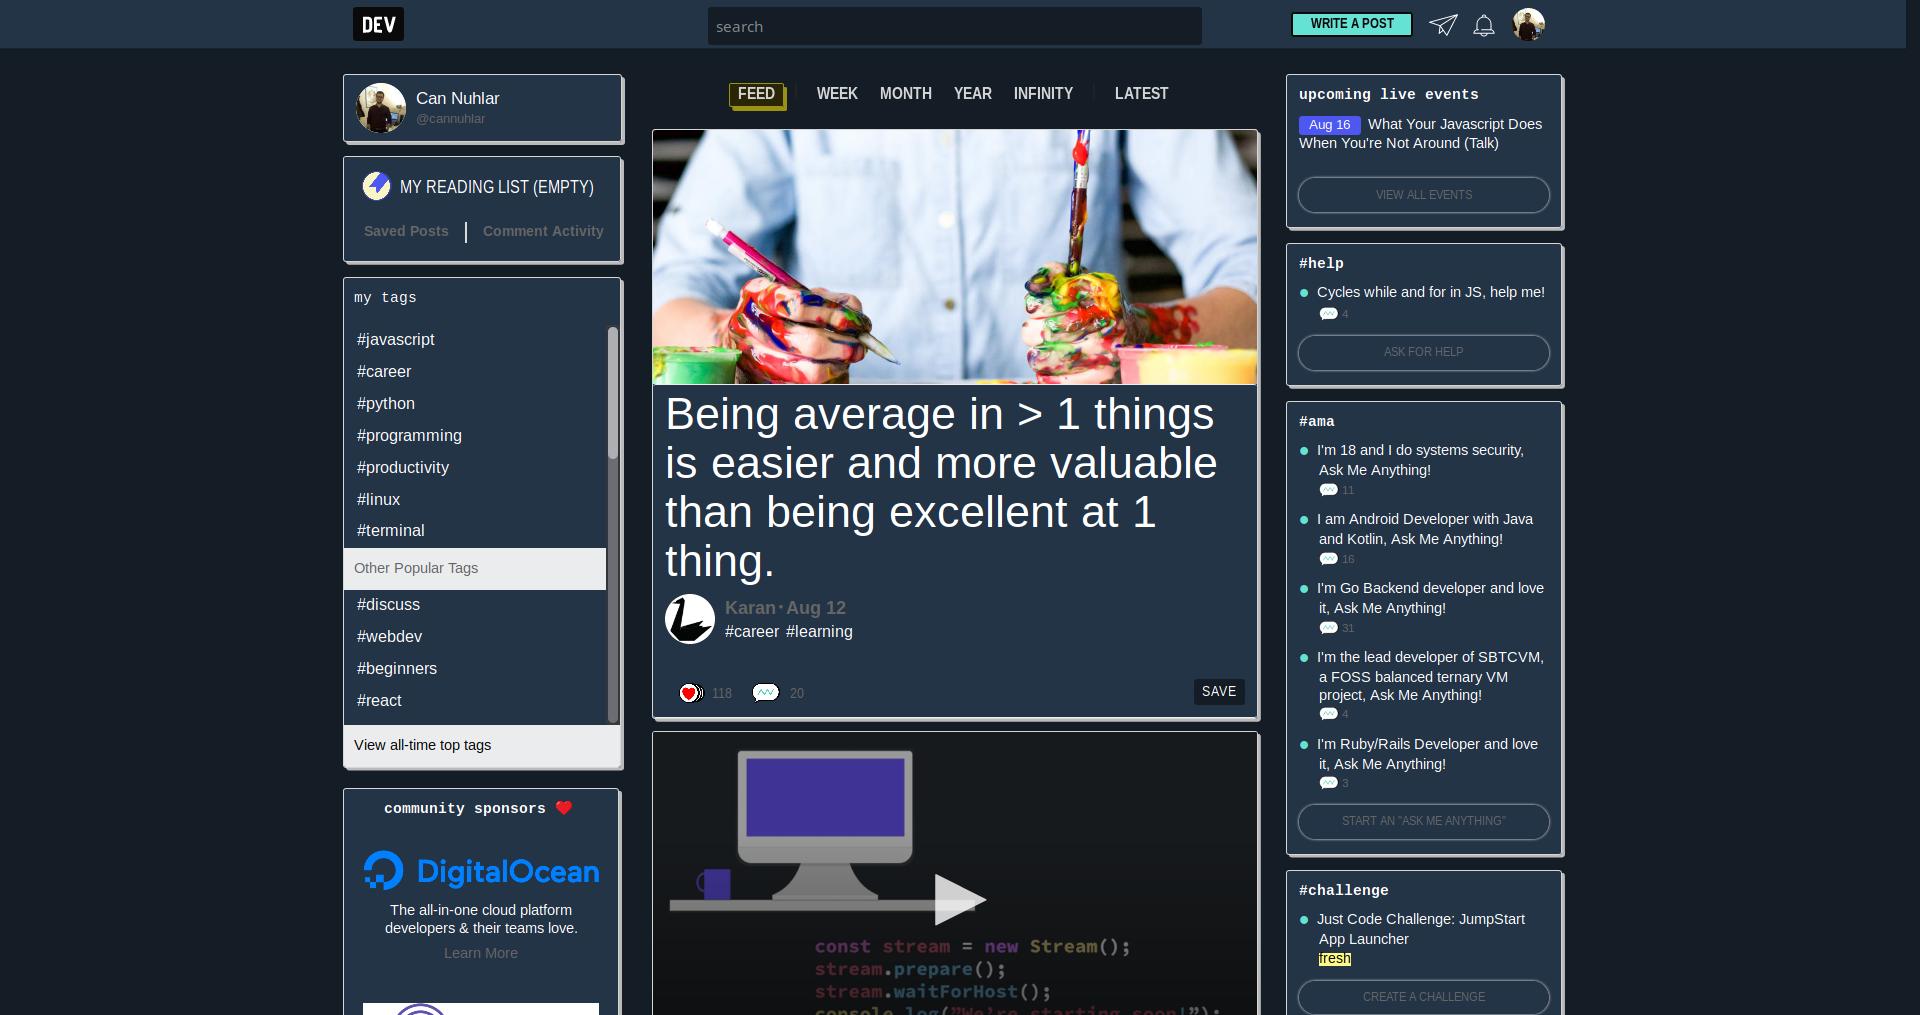
Task: View all-time top tags
Action: (x=422, y=745)
